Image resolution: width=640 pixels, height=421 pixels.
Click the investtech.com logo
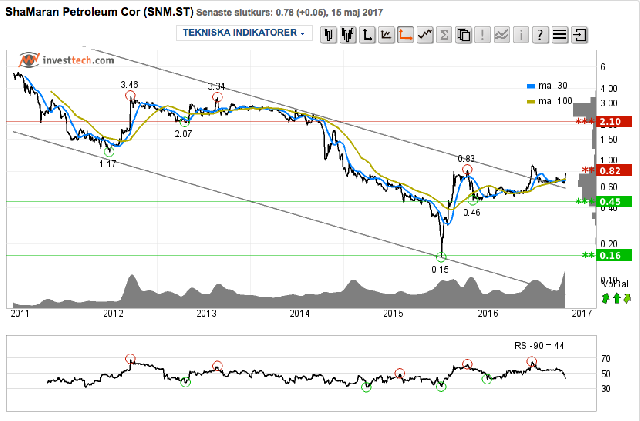(x=67, y=60)
